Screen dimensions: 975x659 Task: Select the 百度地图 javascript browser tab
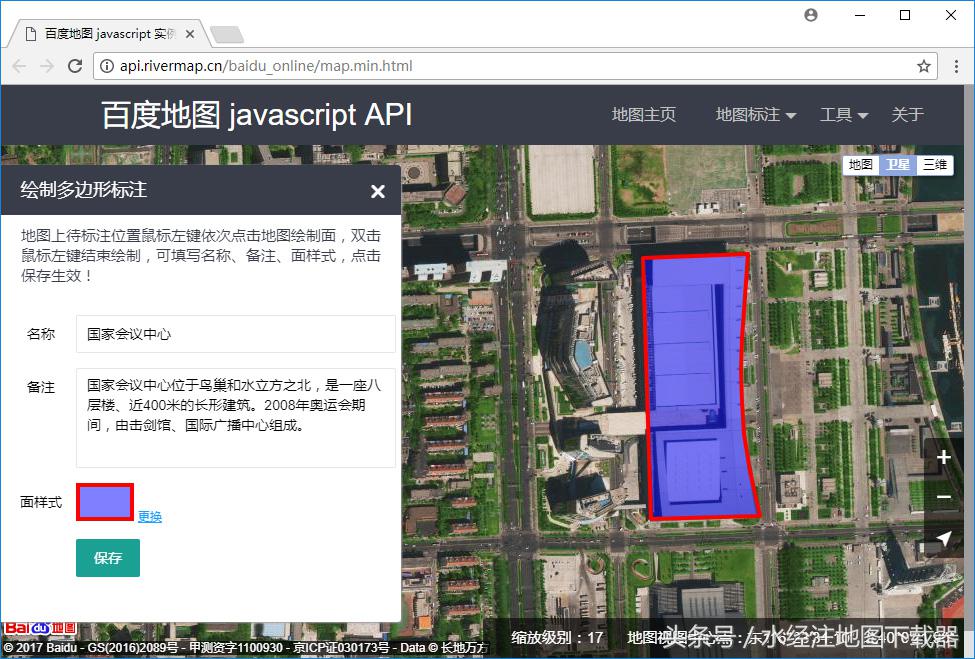(100, 32)
